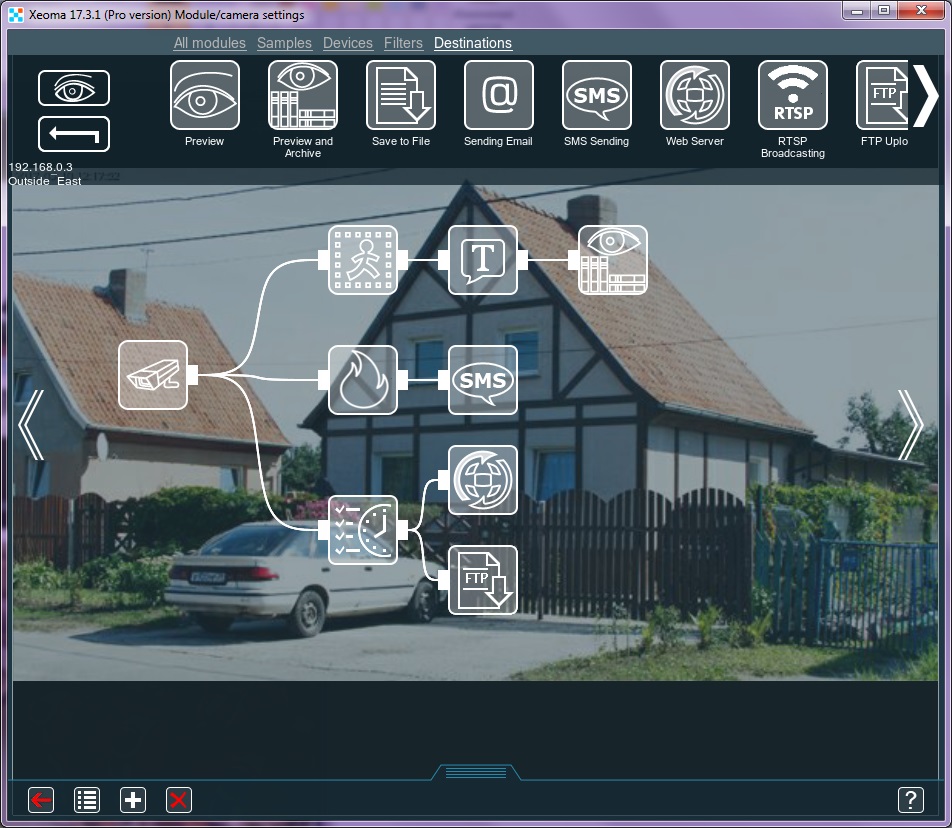
Task: Open the camera source node in chain
Action: 153,375
